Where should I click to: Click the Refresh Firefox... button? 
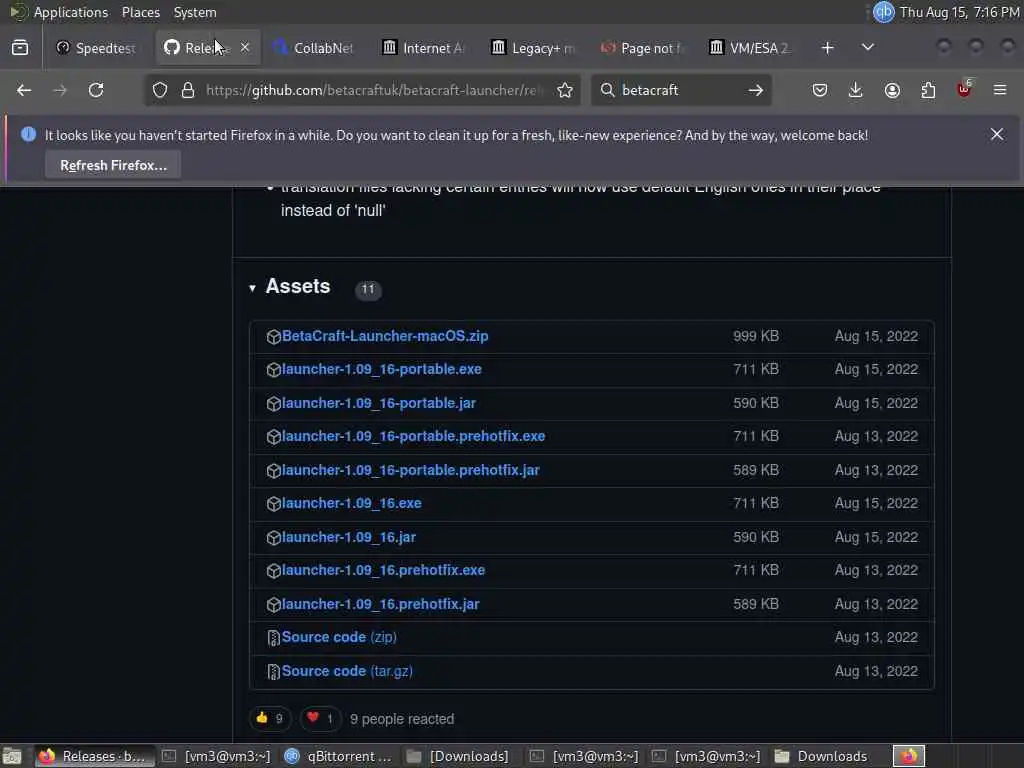[x=113, y=165]
